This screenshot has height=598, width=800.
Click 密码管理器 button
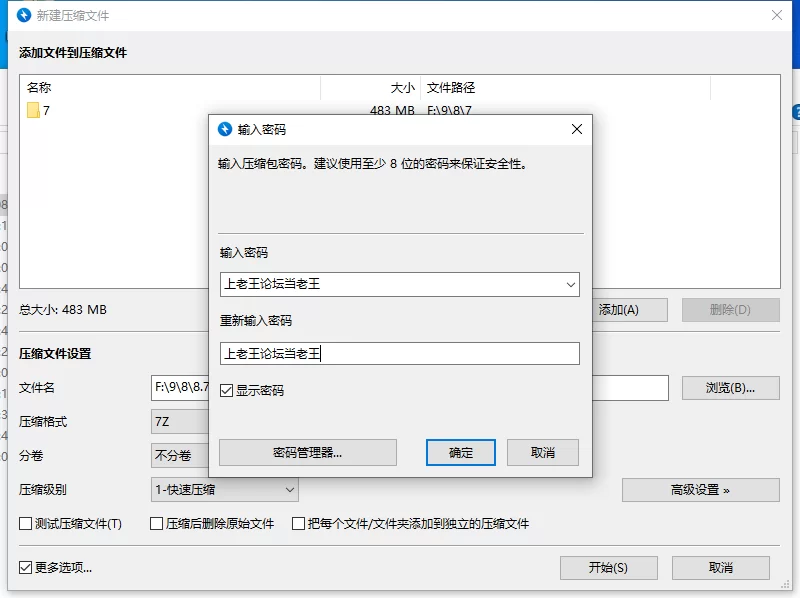(x=308, y=453)
